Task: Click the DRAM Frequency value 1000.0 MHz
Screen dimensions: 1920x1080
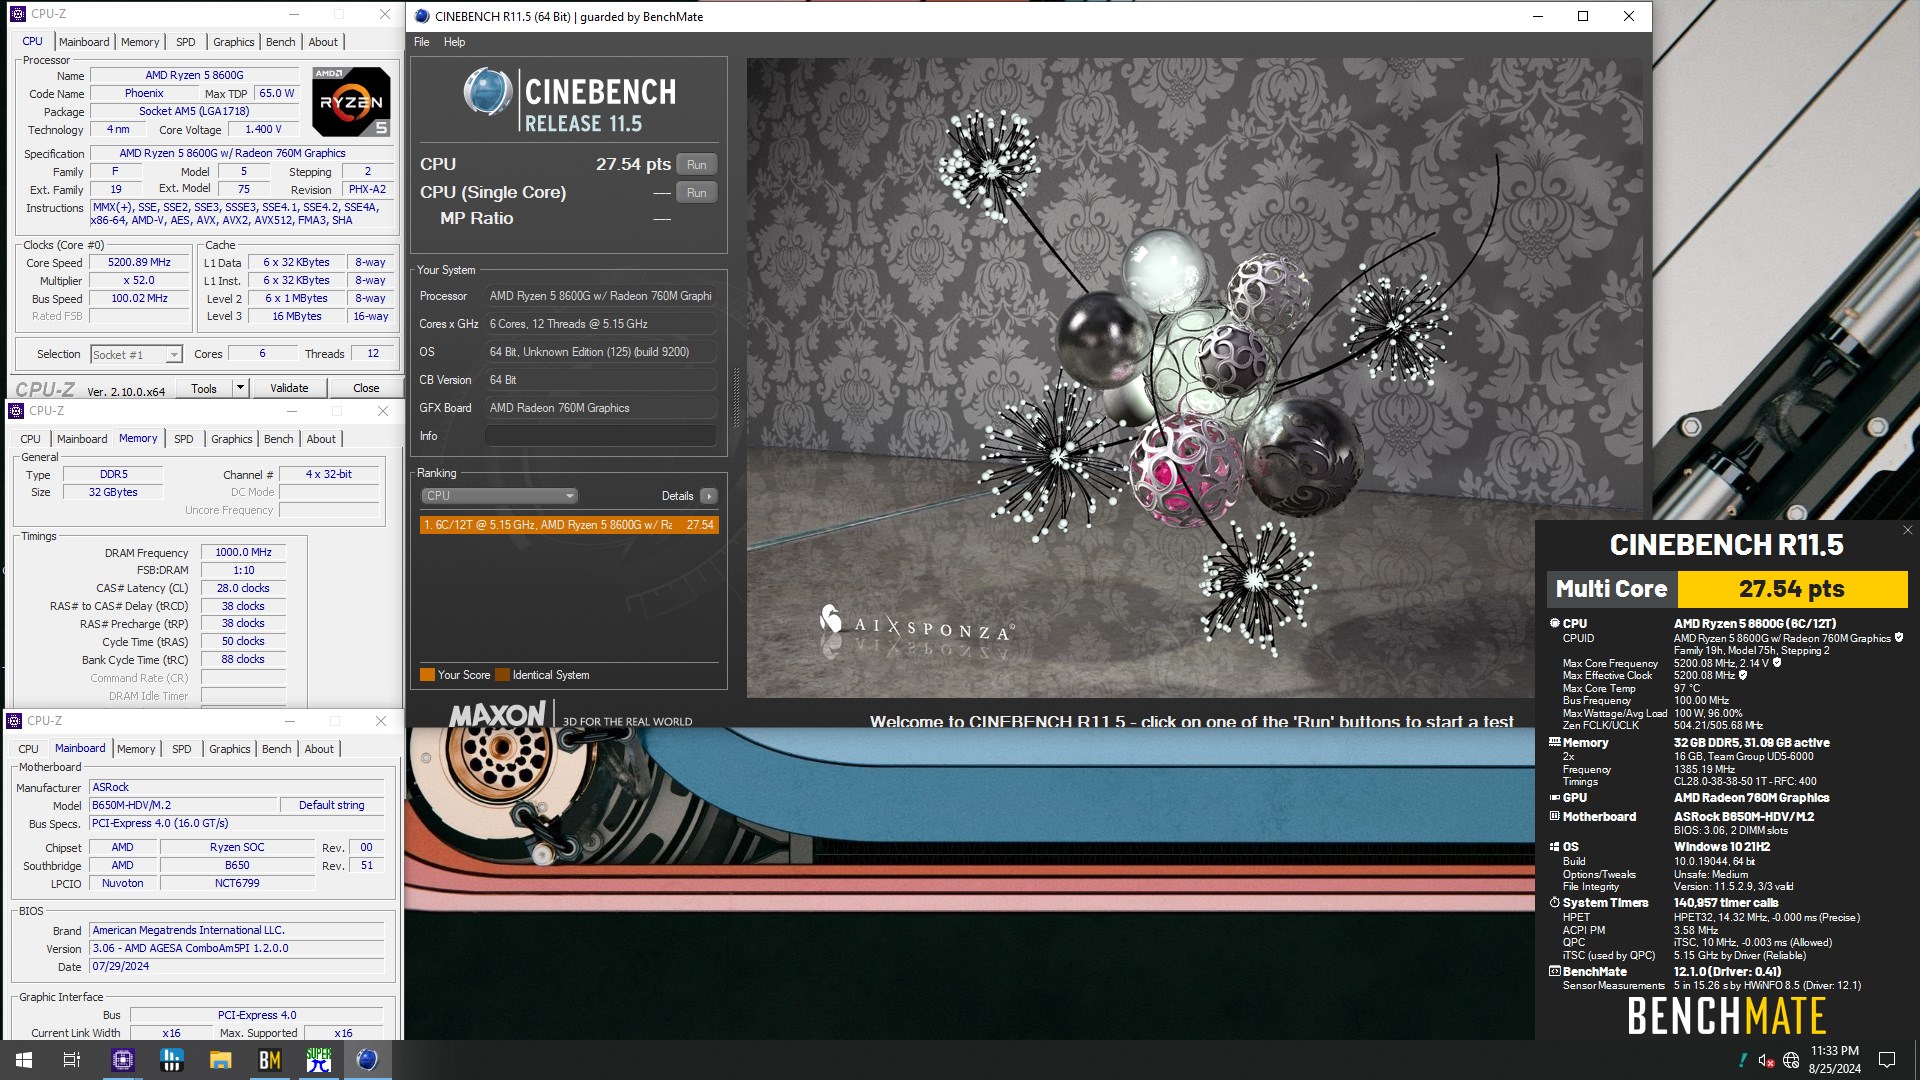Action: point(243,552)
